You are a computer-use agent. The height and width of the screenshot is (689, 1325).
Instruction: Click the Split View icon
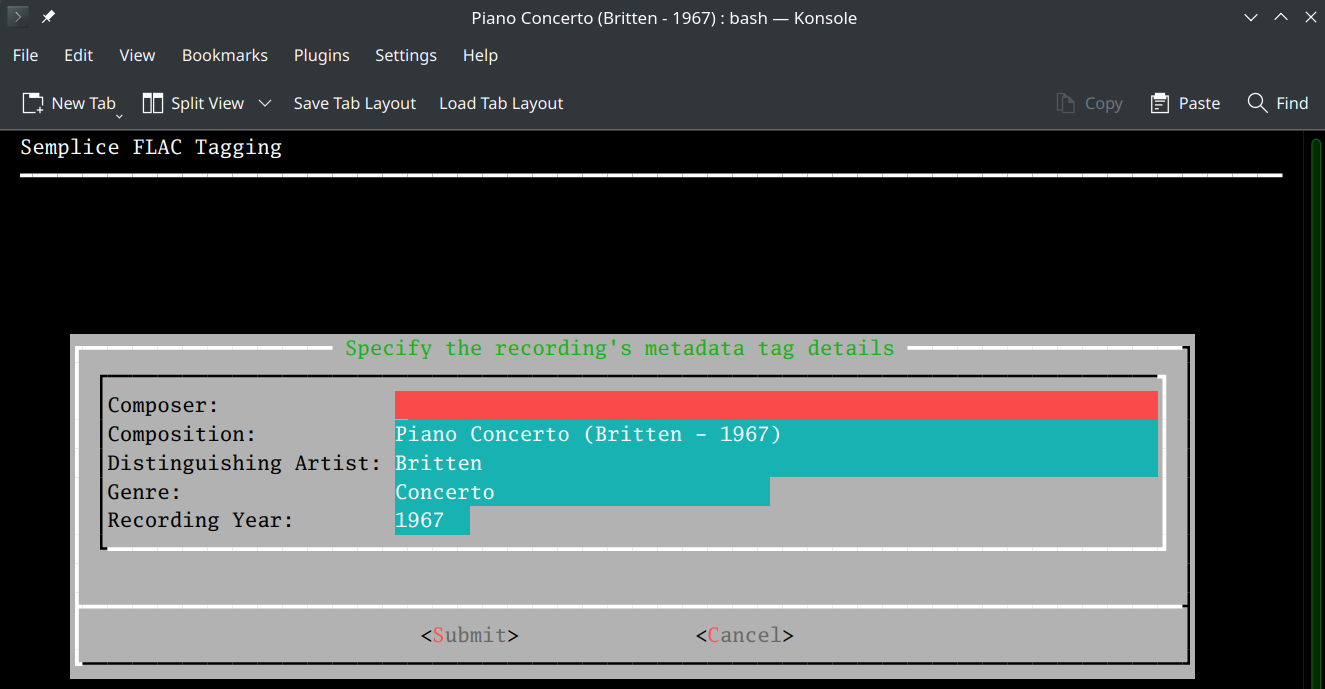click(x=153, y=103)
